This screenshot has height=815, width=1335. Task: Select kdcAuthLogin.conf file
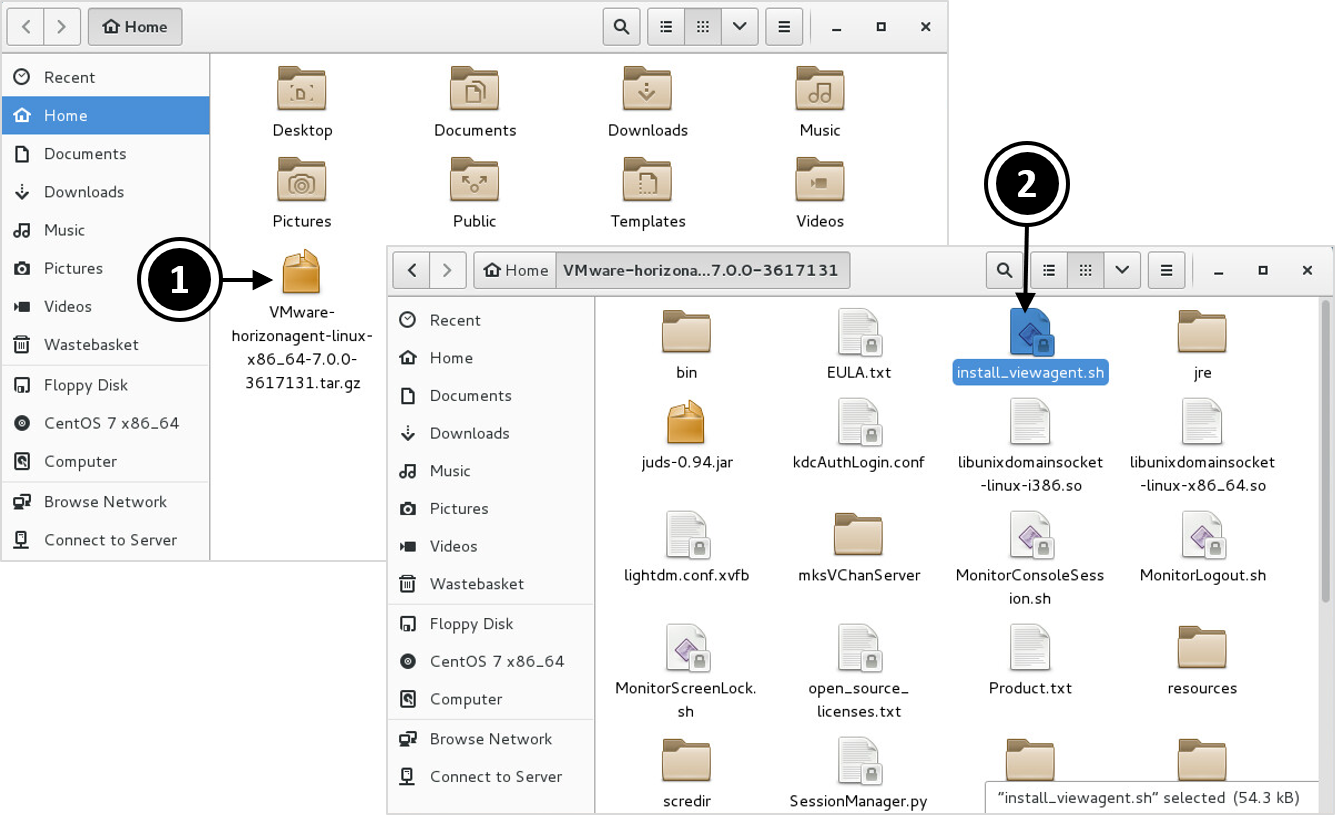(858, 422)
